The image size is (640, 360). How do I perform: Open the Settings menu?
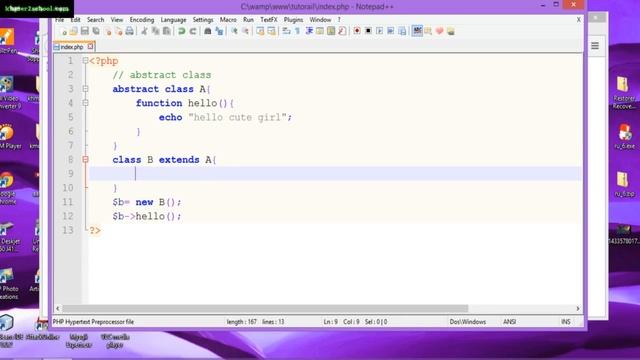(x=203, y=20)
